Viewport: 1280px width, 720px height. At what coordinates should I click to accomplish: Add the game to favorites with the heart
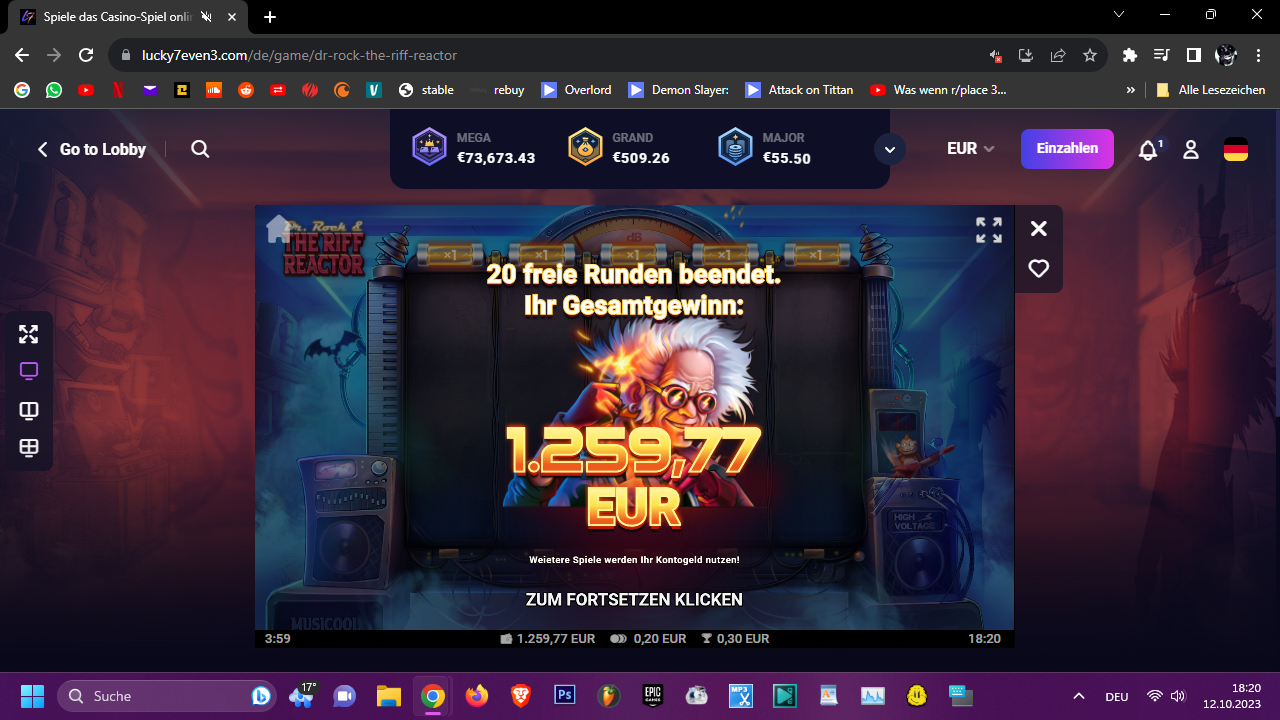click(1039, 269)
